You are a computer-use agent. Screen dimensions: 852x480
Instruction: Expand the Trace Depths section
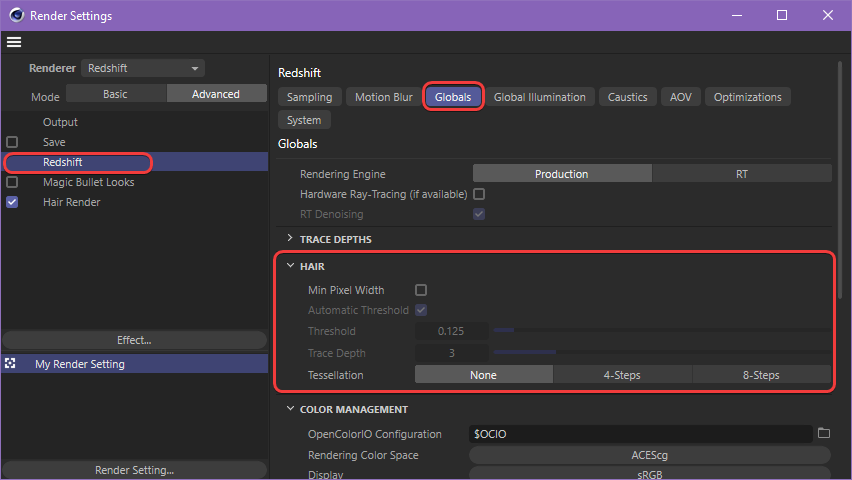290,239
